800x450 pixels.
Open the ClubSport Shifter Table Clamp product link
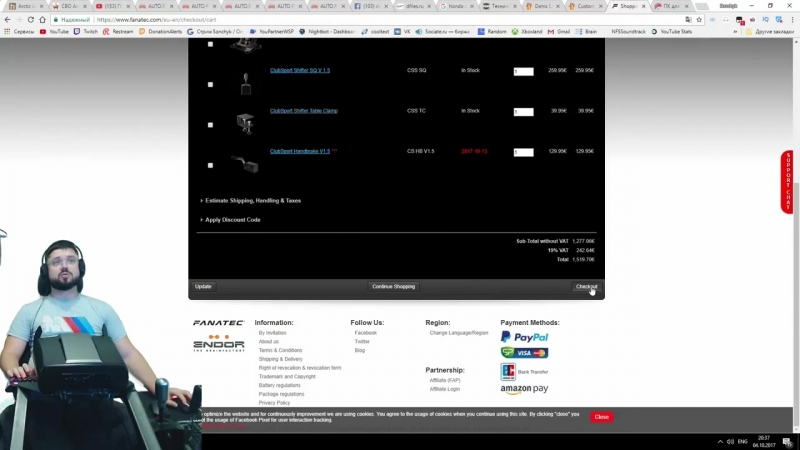point(304,111)
